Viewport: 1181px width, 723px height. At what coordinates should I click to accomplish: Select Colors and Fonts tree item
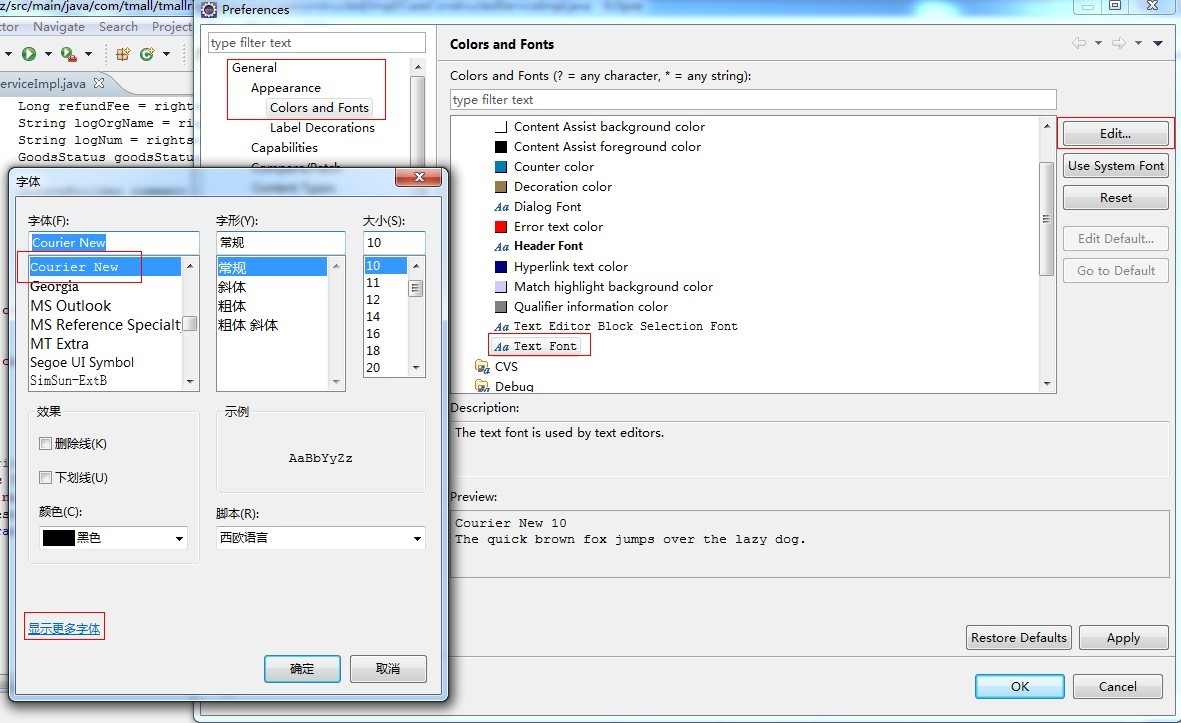click(x=319, y=108)
